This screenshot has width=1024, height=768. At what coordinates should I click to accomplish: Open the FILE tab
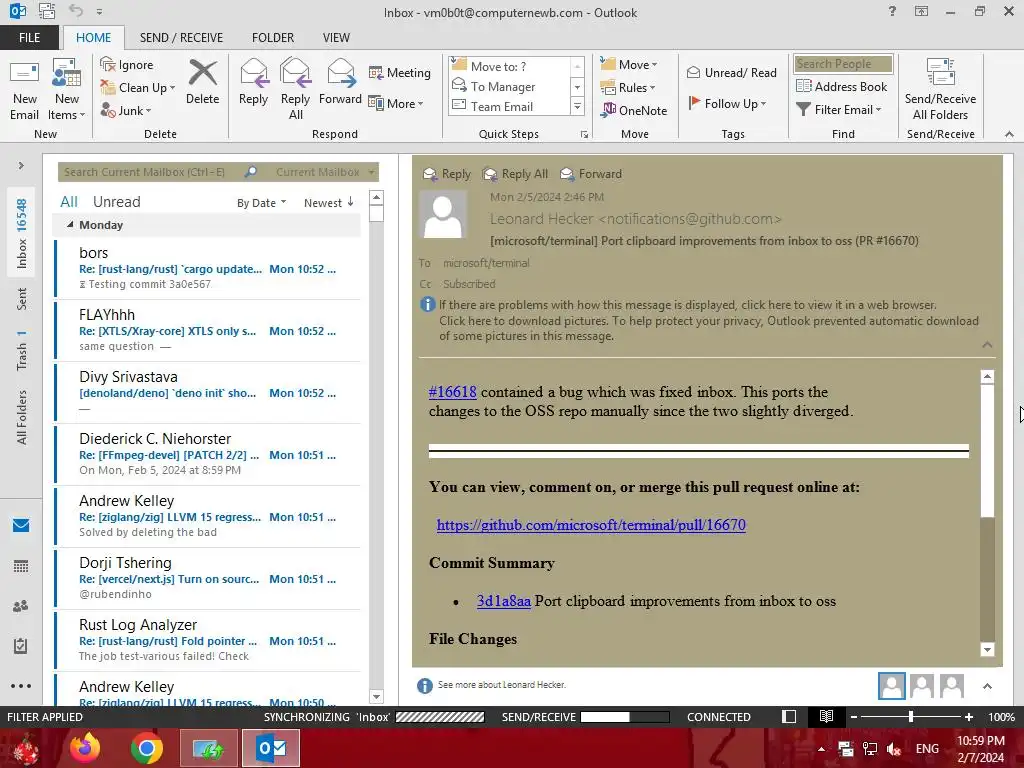(29, 38)
